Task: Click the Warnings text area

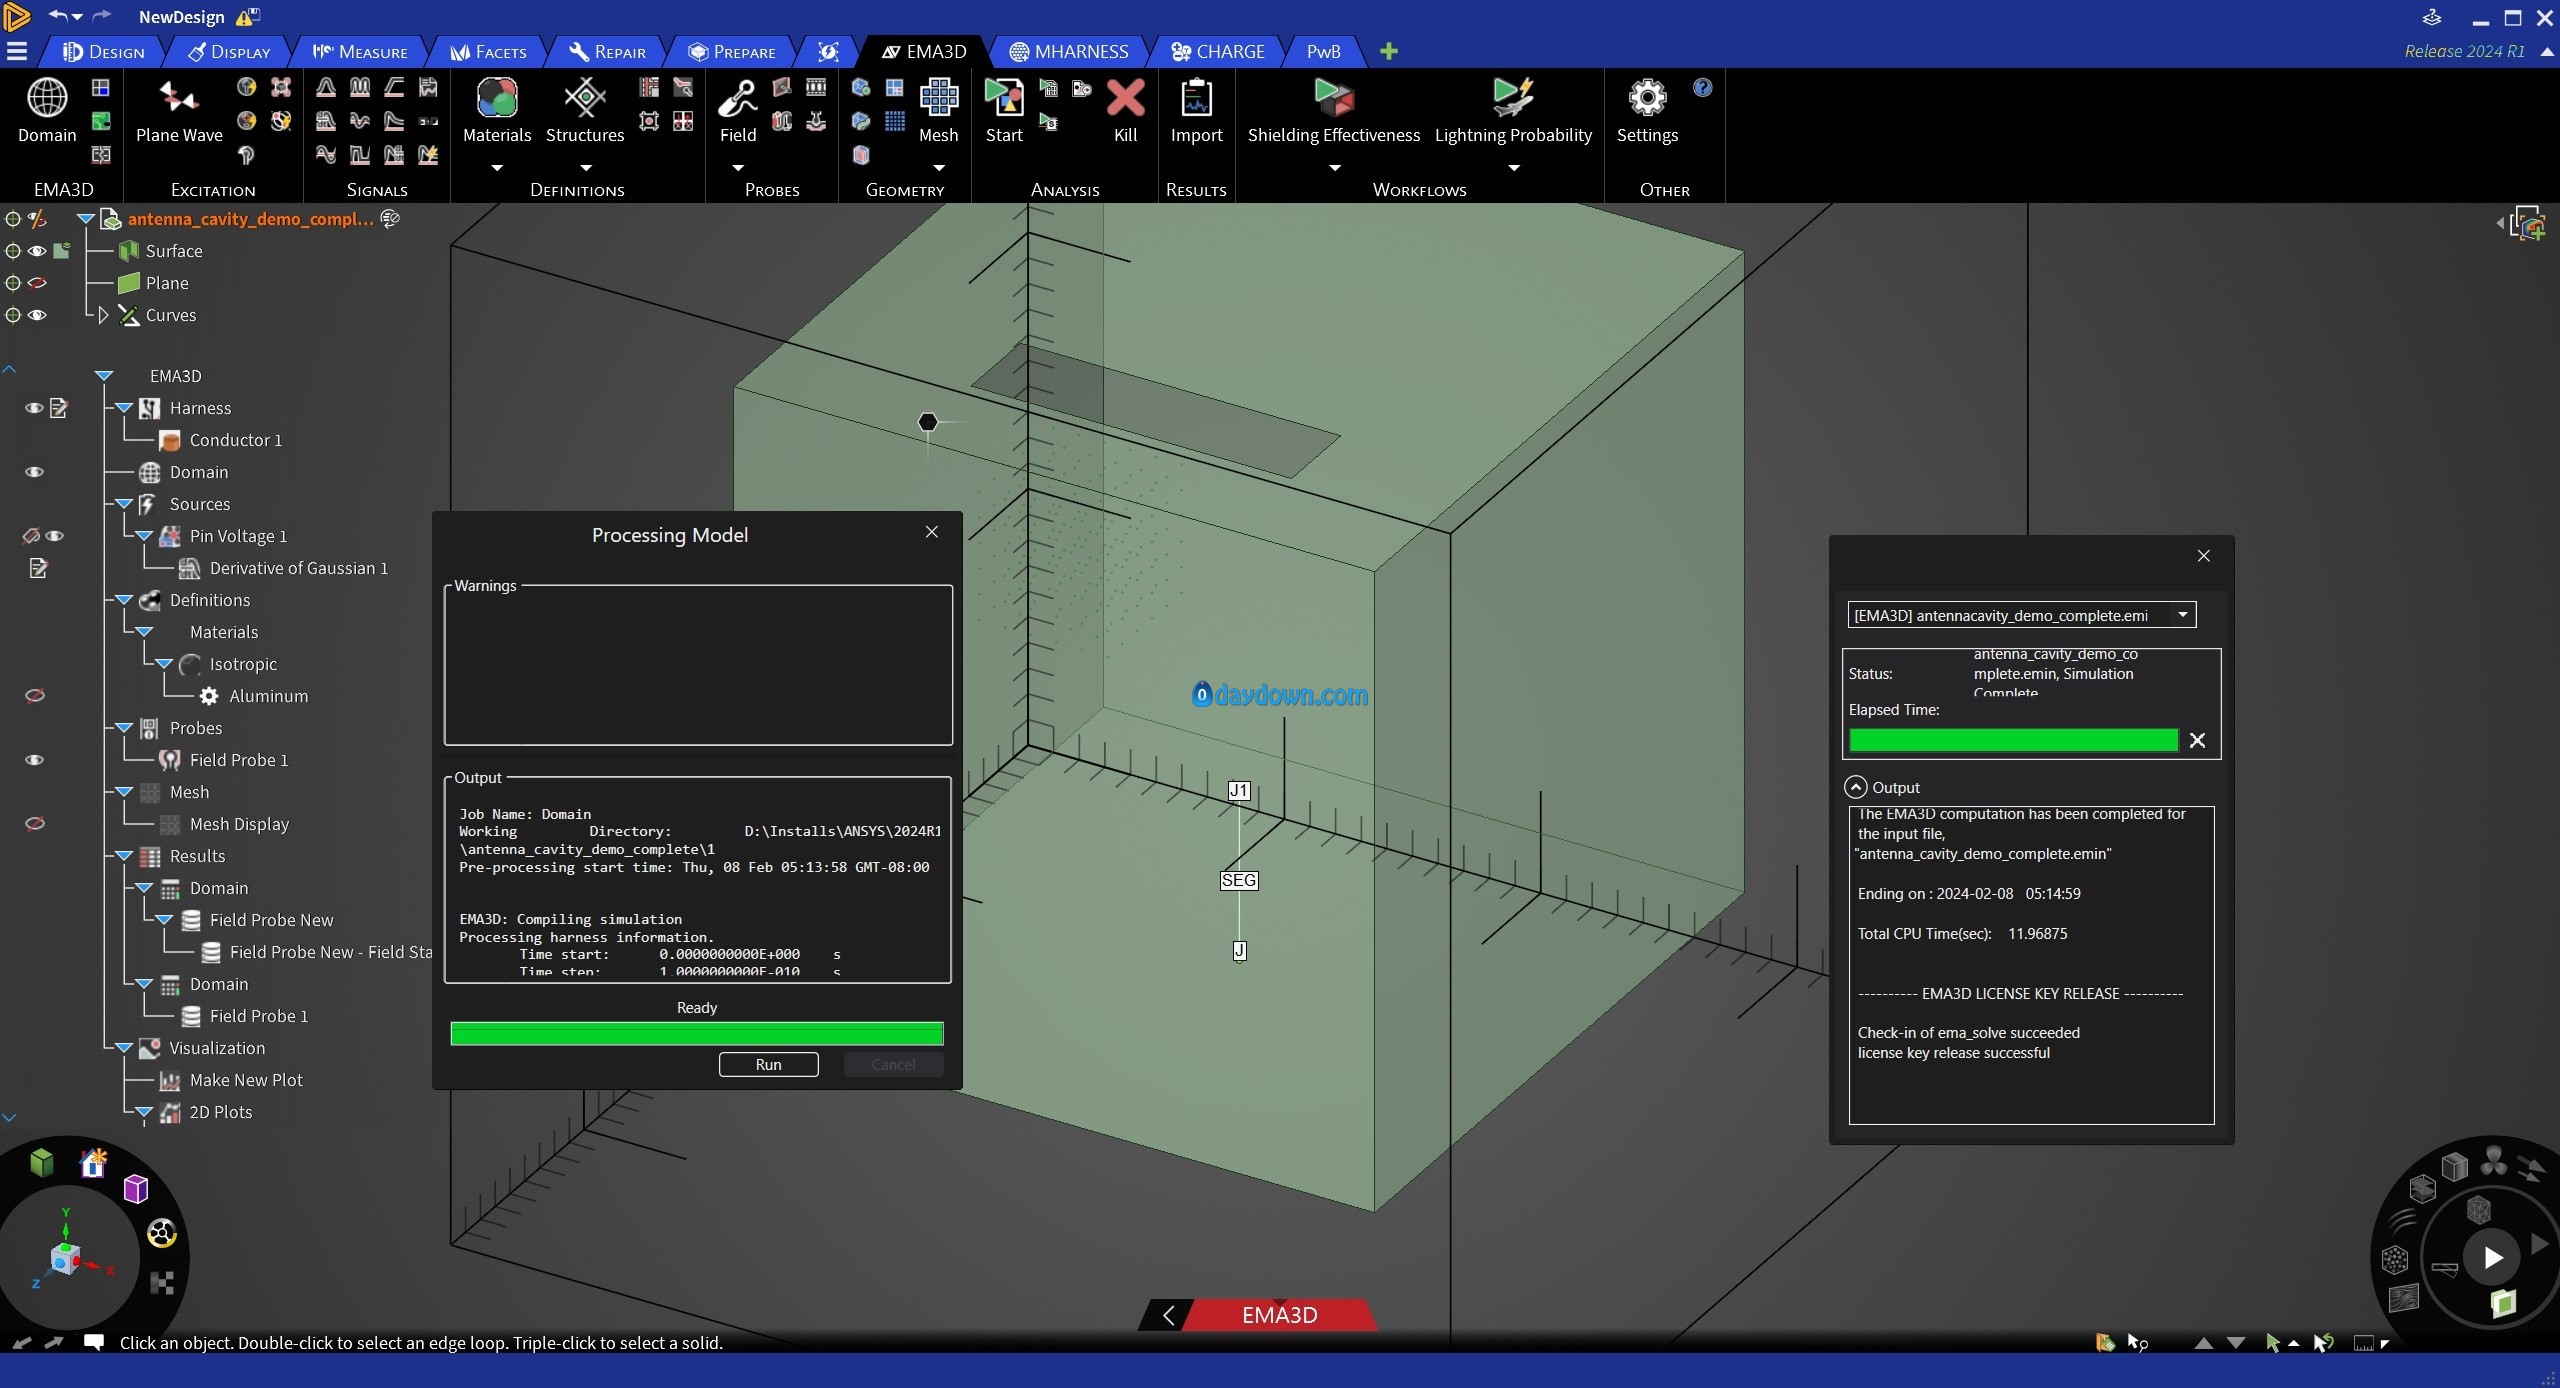Action: coord(698,665)
